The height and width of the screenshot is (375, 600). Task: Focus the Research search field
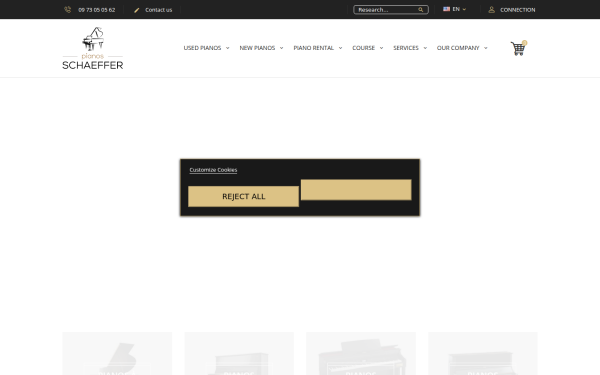(391, 10)
